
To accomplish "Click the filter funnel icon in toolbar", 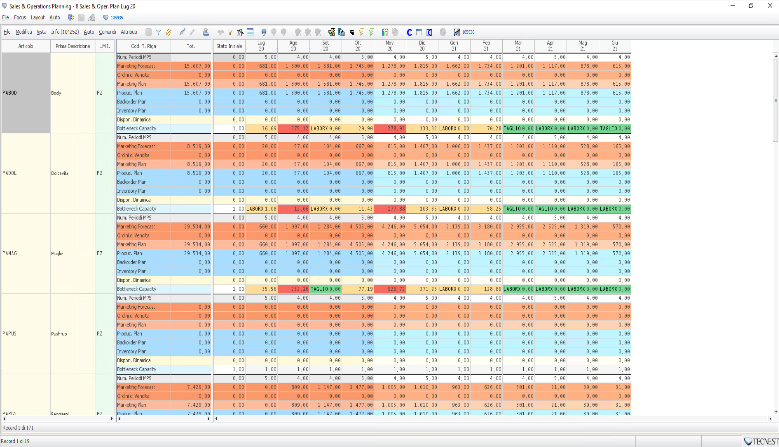I will [157, 32].
